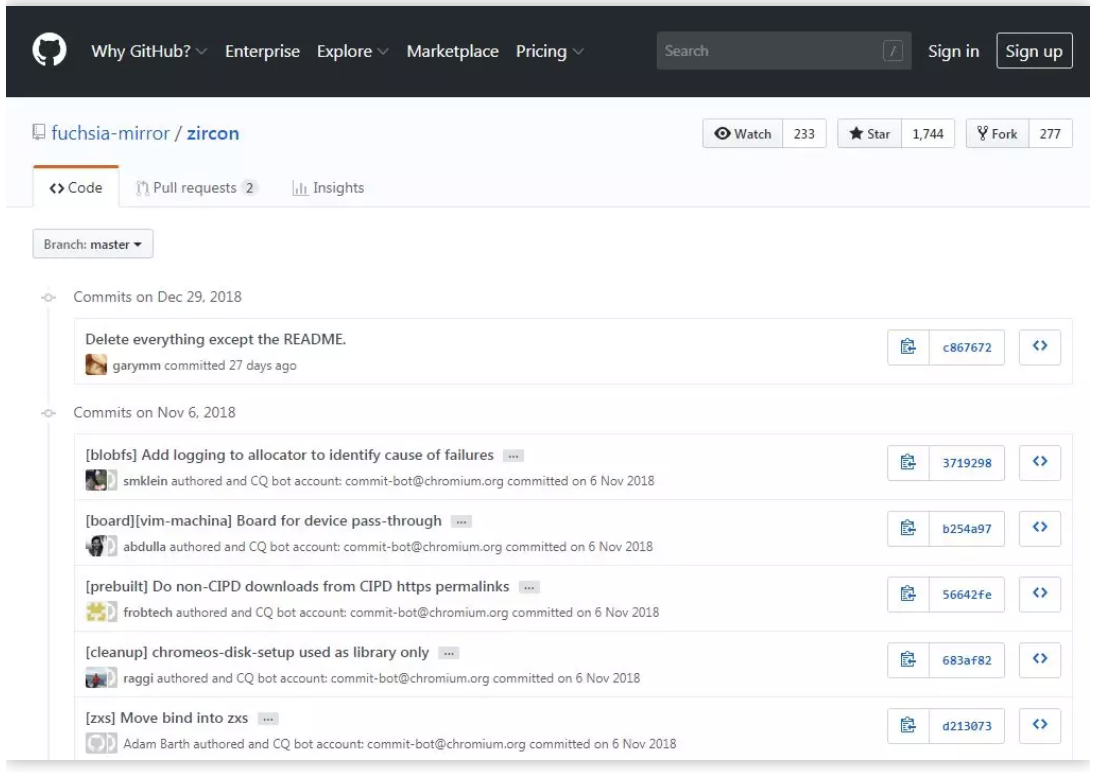Click Adam Barth's avatar image
This screenshot has width=1098, height=772.
[x=96, y=743]
